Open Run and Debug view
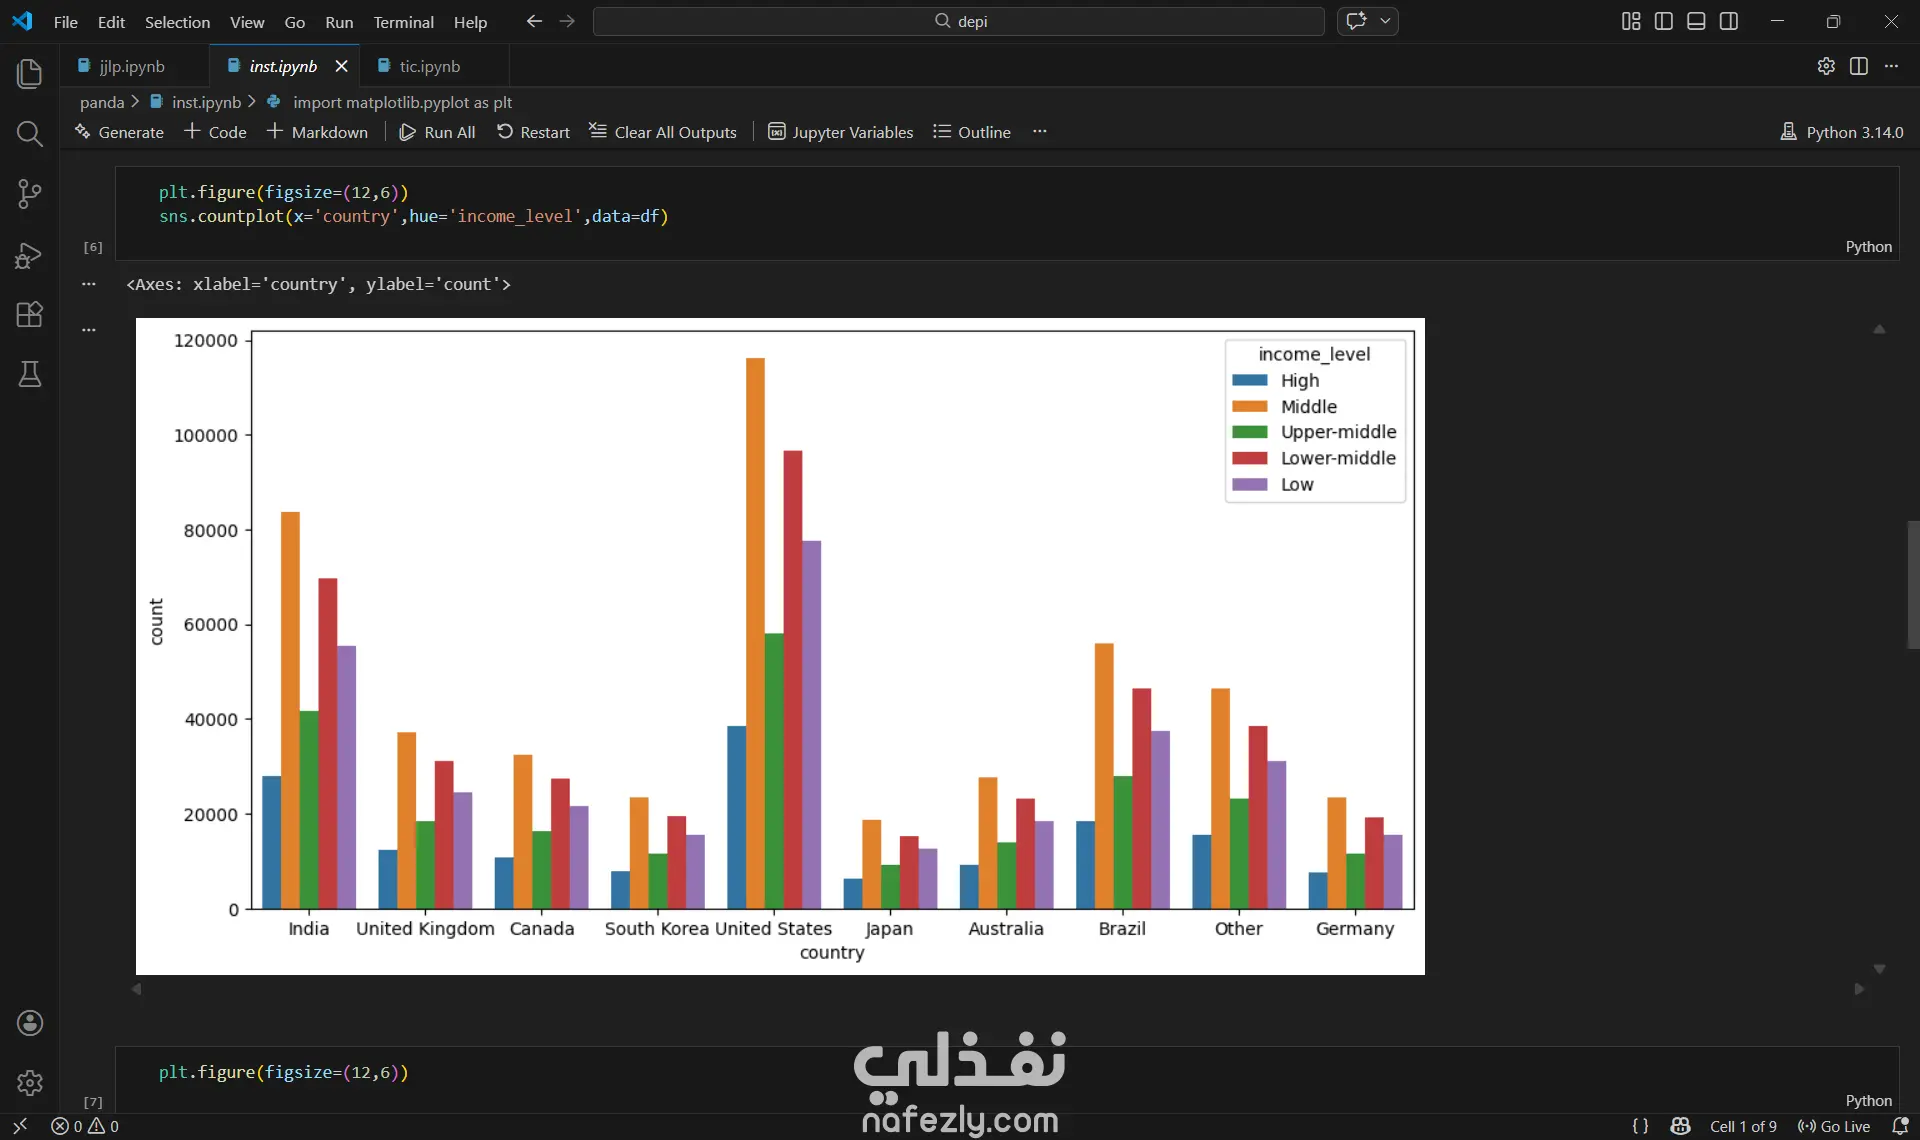 pos(30,255)
